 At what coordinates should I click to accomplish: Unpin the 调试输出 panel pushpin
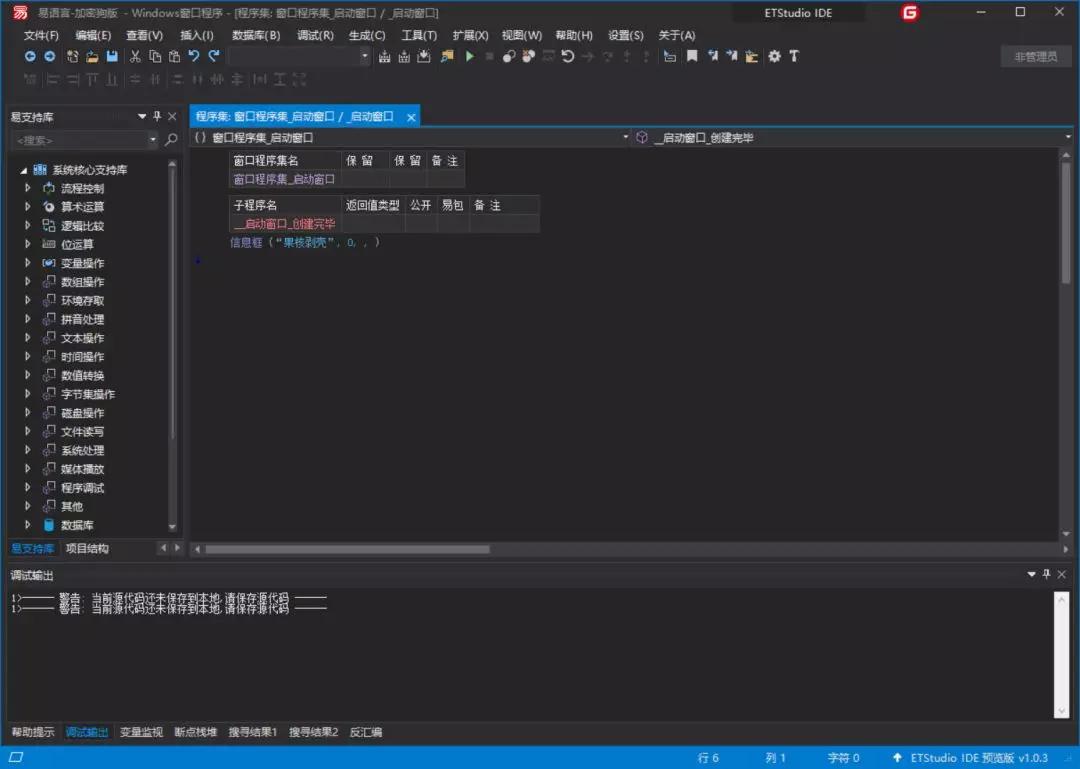[x=1046, y=574]
